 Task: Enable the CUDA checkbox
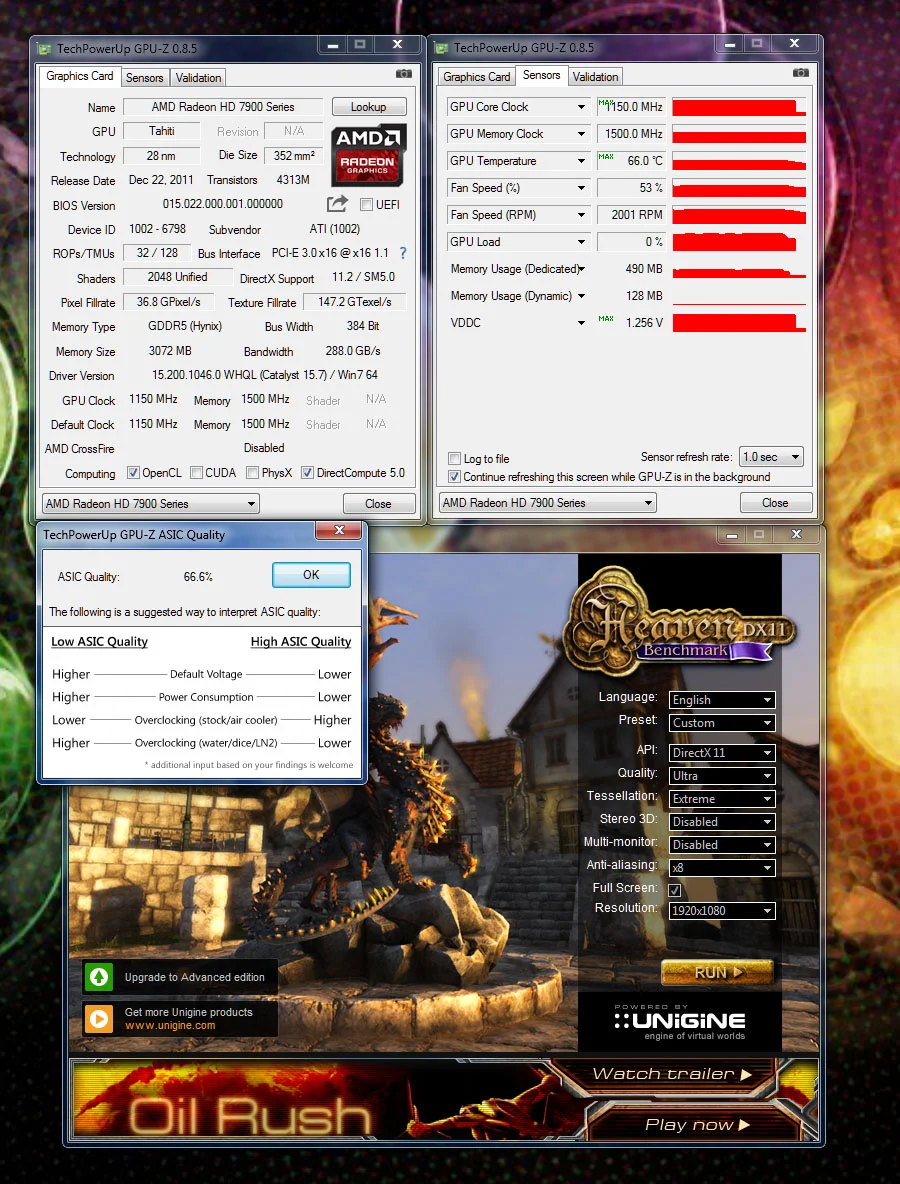click(196, 473)
